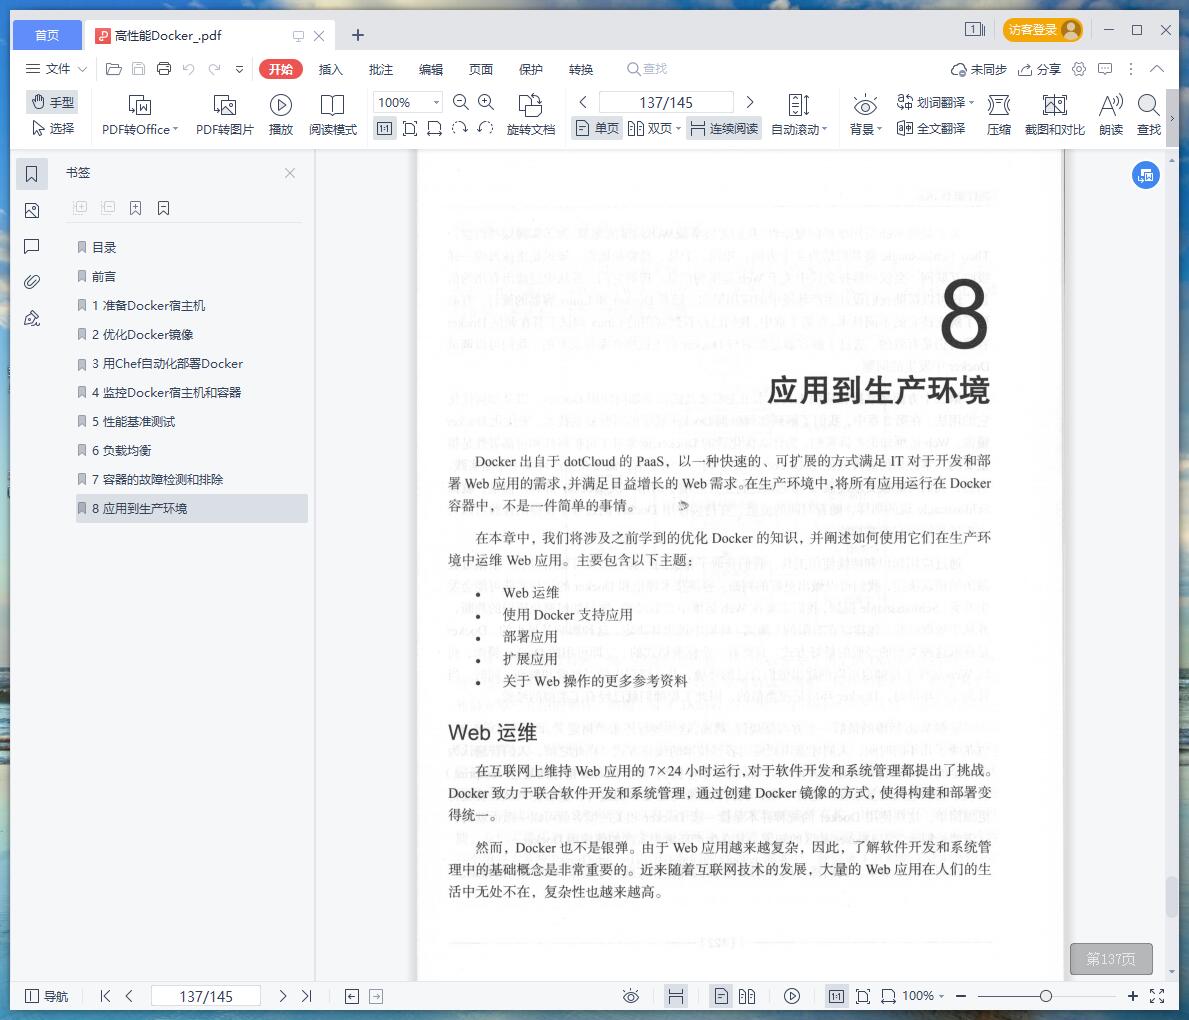The width and height of the screenshot is (1189, 1020).
Task: Zoom in with the plus magnifier
Action: [486, 102]
